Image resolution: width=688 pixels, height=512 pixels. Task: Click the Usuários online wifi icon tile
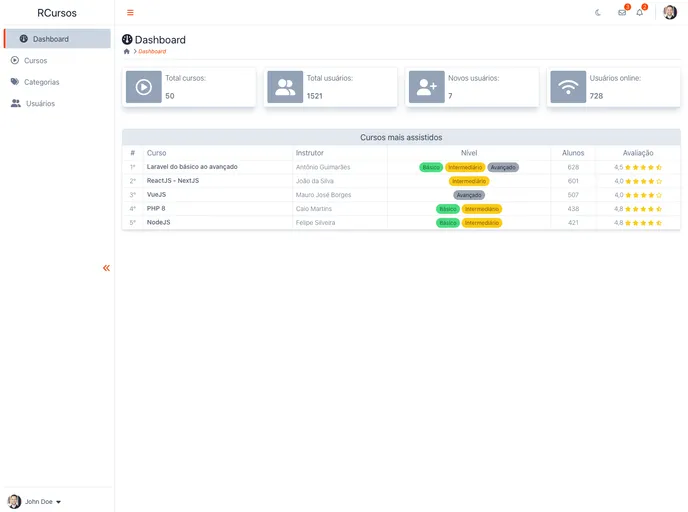coord(568,87)
